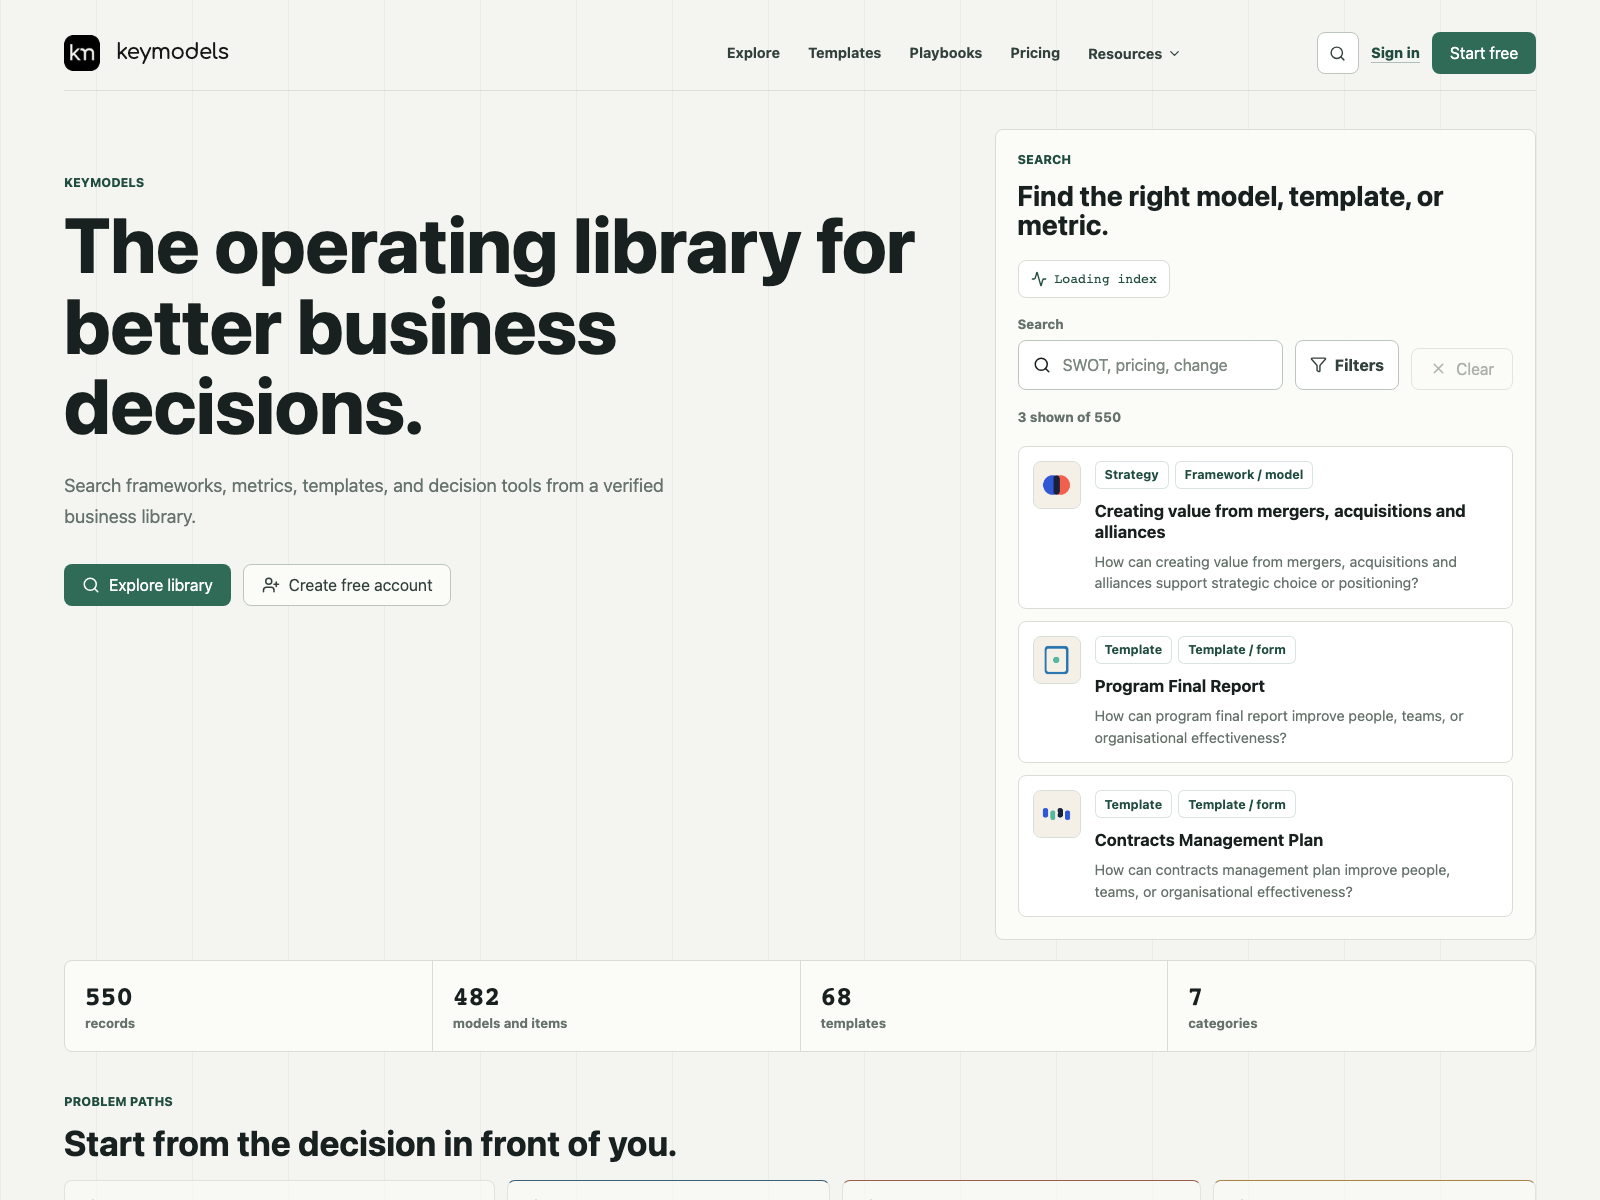Click the keymodels km logo icon

pyautogui.click(x=82, y=53)
